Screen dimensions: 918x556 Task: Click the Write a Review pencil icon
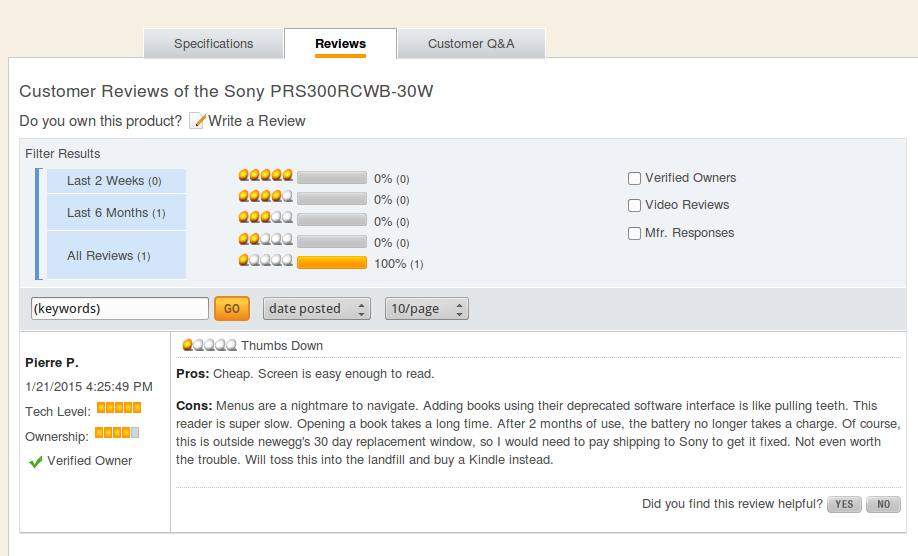197,121
